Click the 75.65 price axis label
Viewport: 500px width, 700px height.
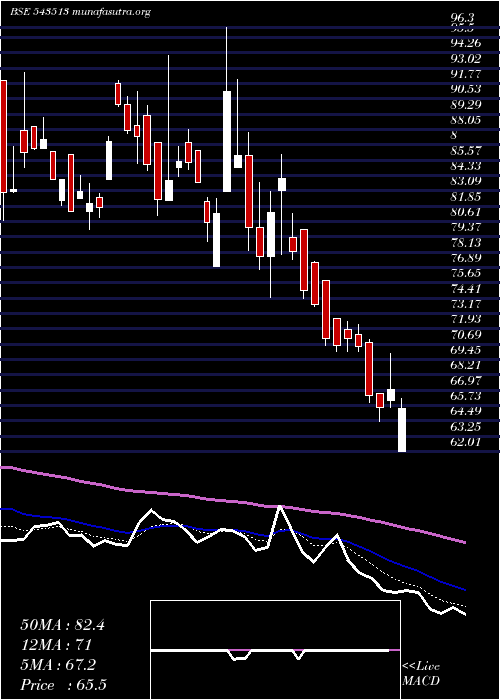[x=467, y=273]
